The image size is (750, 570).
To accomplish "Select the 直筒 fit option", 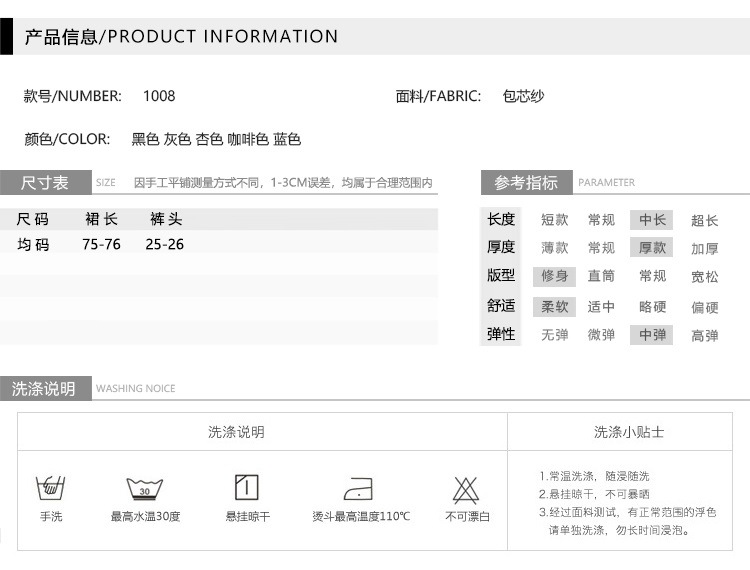I will pyautogui.click(x=601, y=276).
